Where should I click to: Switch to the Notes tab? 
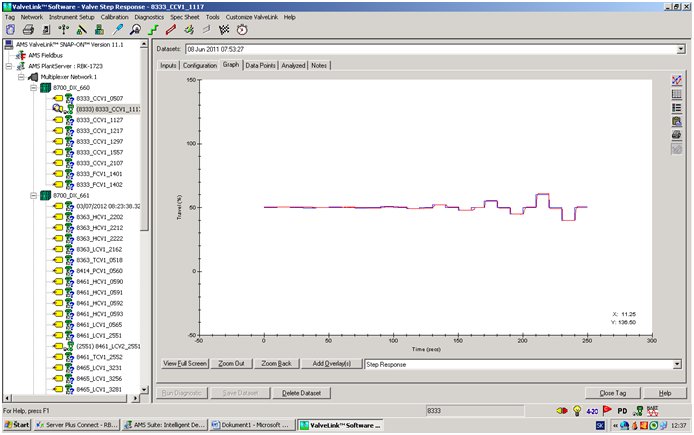[319, 65]
